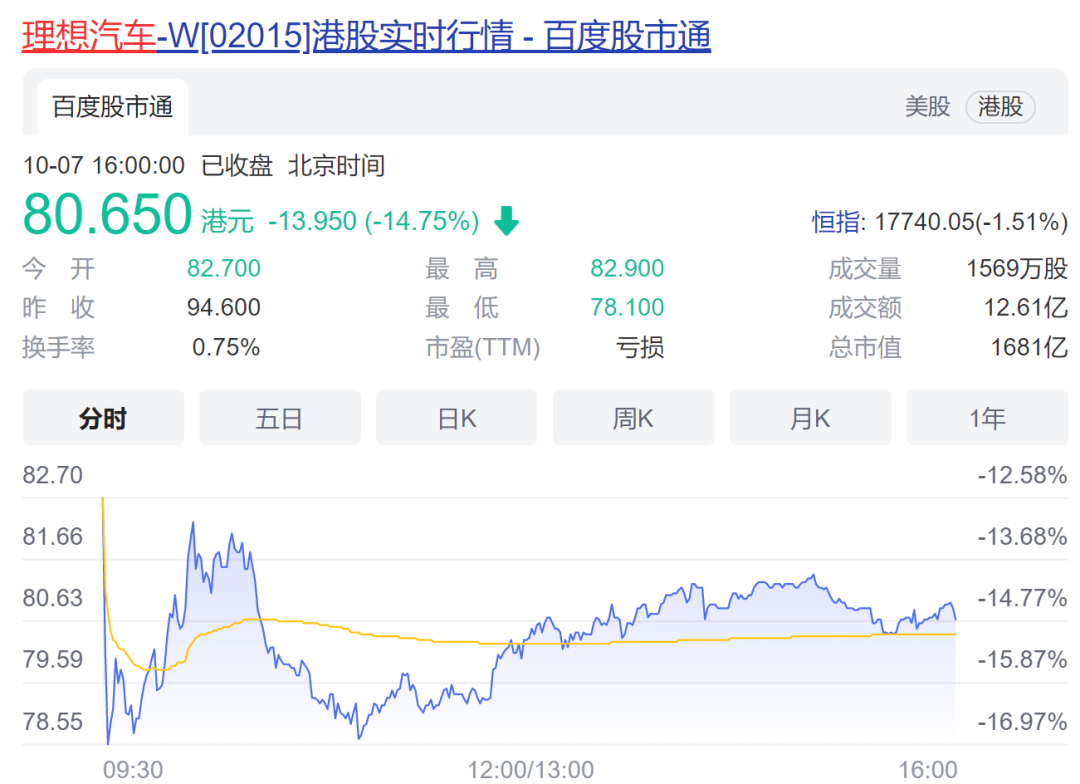Click the 成交额 value 12.61亿
This screenshot has height=784, width=1080.
tap(1026, 307)
